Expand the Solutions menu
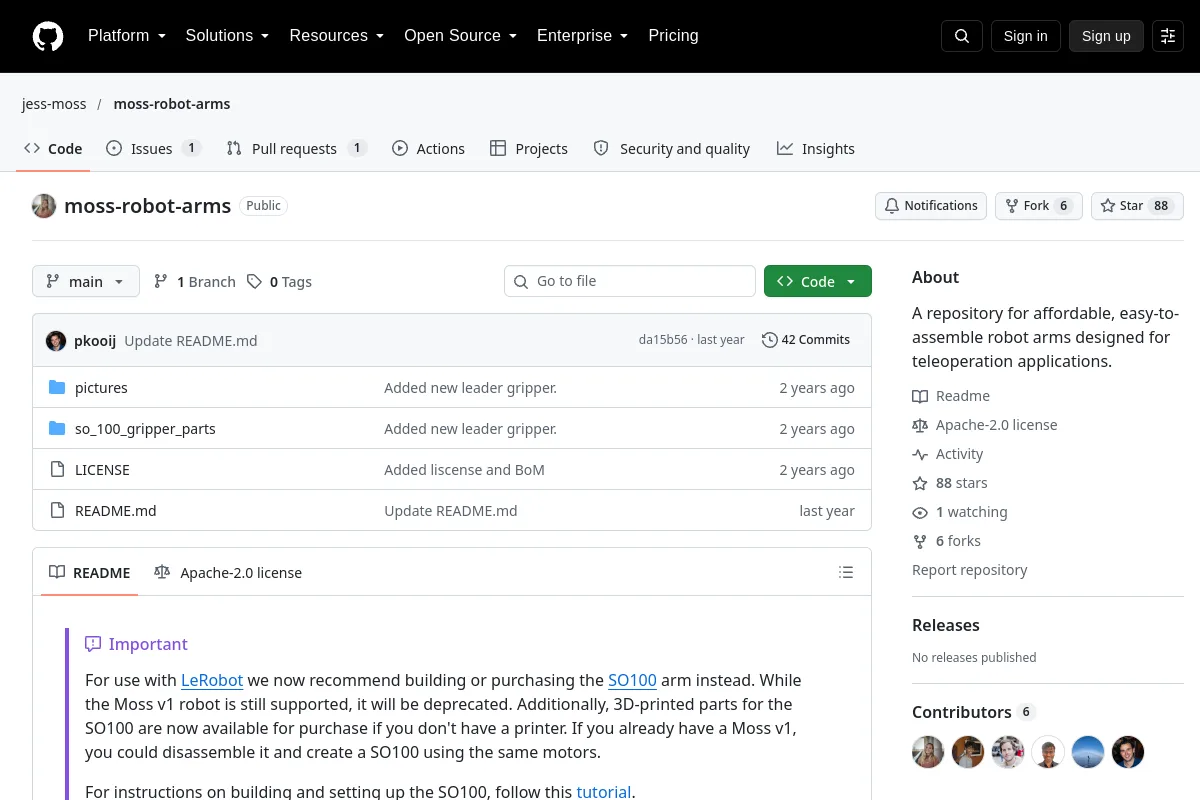 coord(227,36)
